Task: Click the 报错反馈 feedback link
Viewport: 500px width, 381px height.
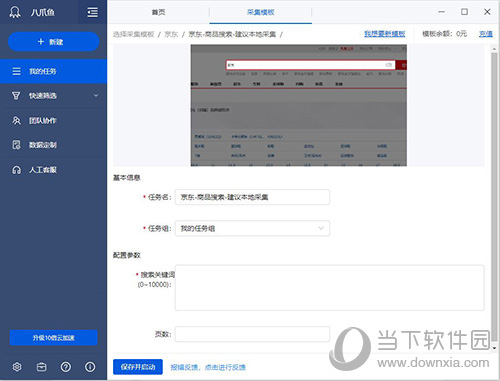Action: (x=208, y=367)
